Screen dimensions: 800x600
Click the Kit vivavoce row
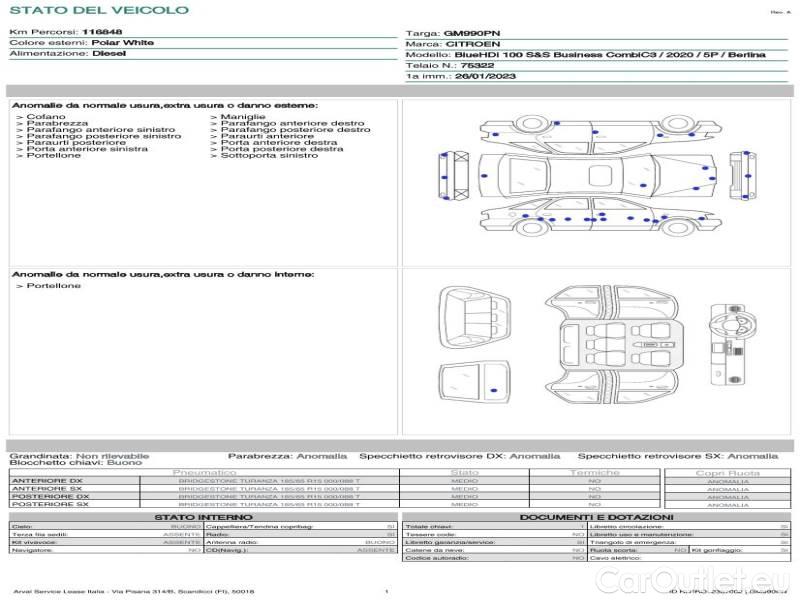coord(106,542)
